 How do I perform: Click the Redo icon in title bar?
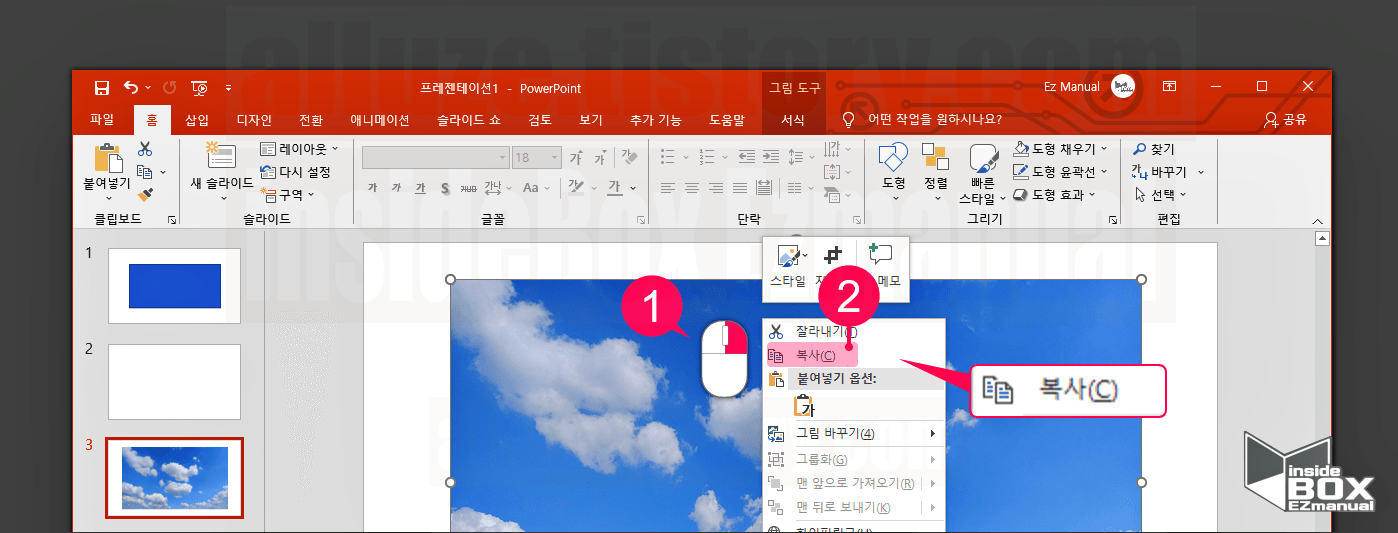click(169, 88)
